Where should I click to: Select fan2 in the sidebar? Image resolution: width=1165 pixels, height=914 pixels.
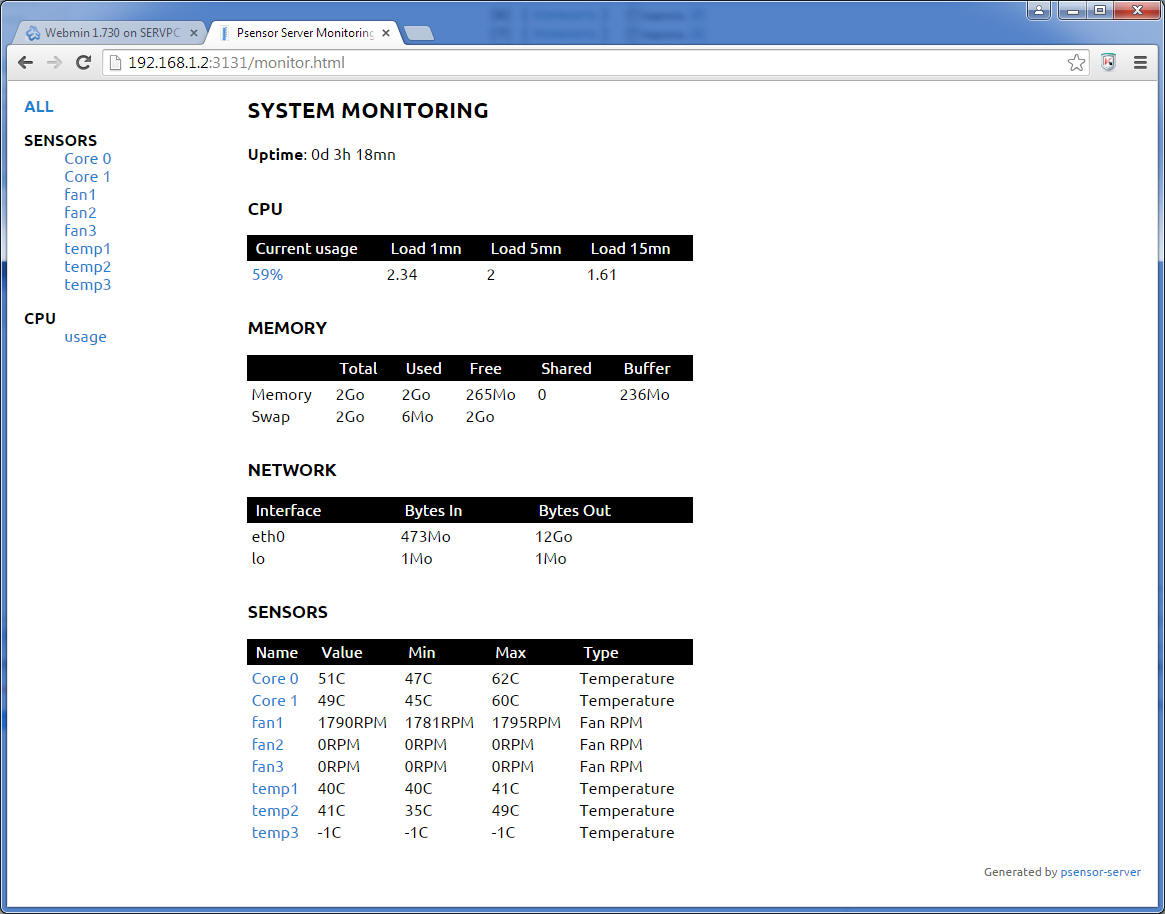[80, 212]
